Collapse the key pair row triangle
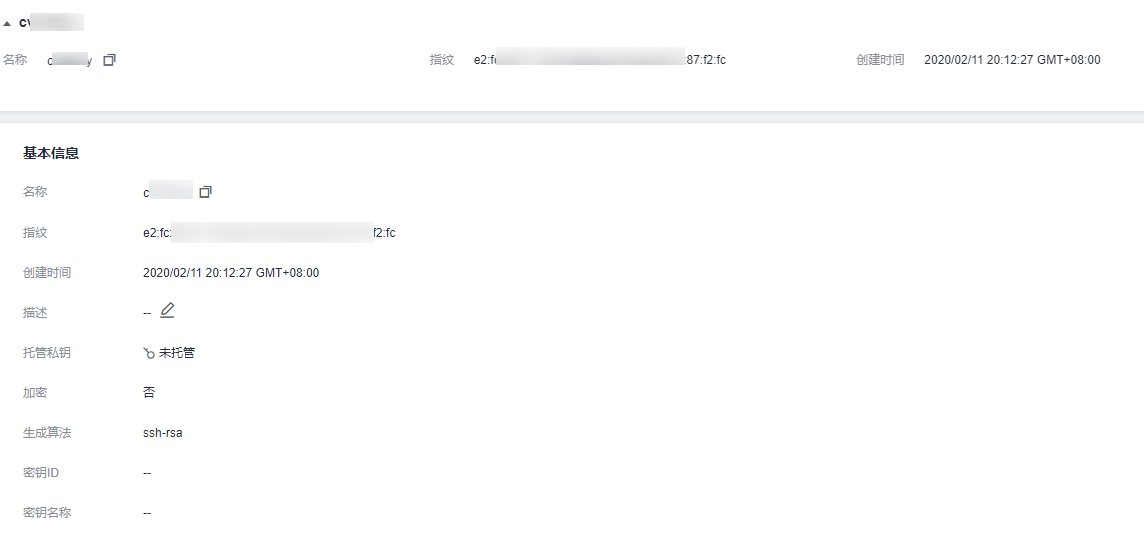 click(7, 23)
